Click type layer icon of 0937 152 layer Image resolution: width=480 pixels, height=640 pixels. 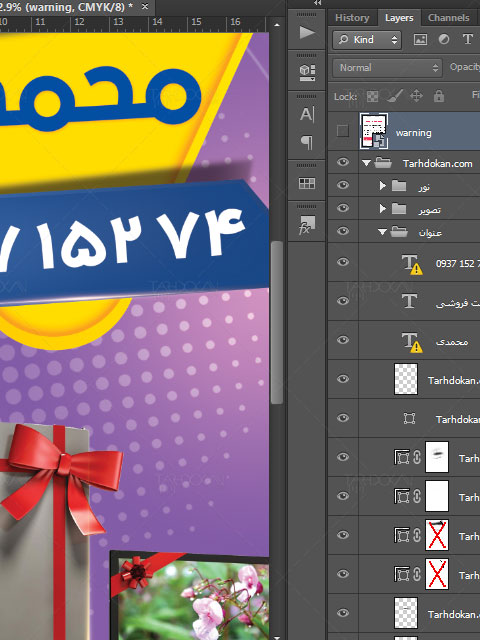pyautogui.click(x=411, y=264)
